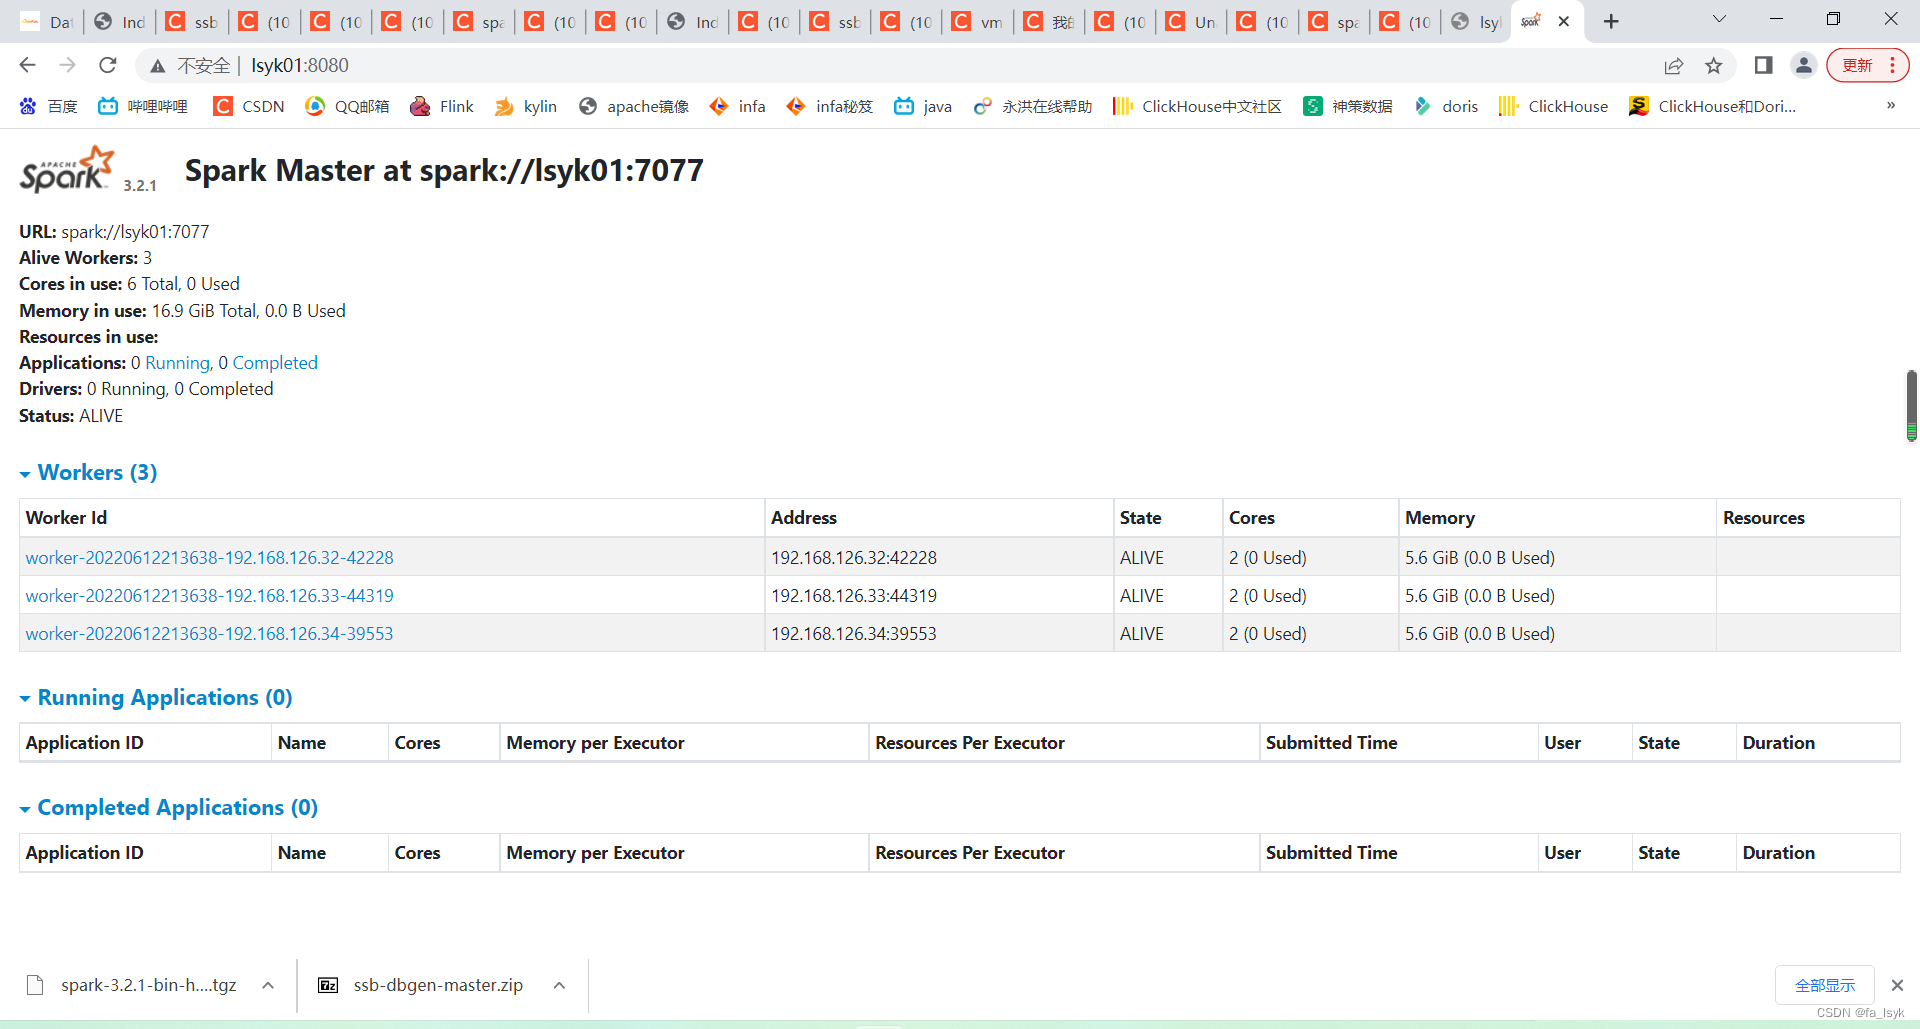Viewport: 1920px width, 1029px height.
Task: Open the infa bookmark
Action: pos(737,106)
